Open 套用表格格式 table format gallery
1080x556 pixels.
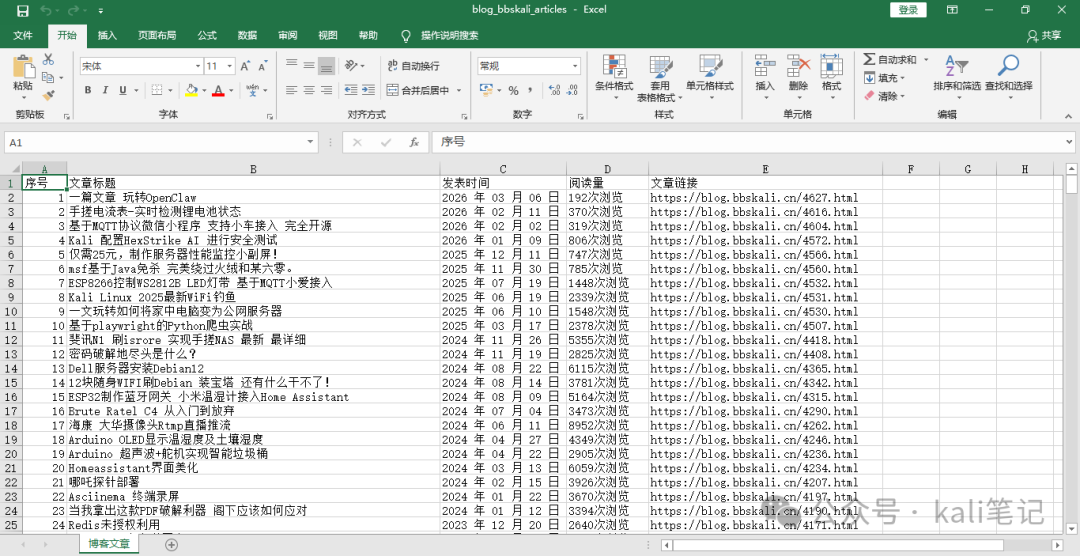[661, 77]
